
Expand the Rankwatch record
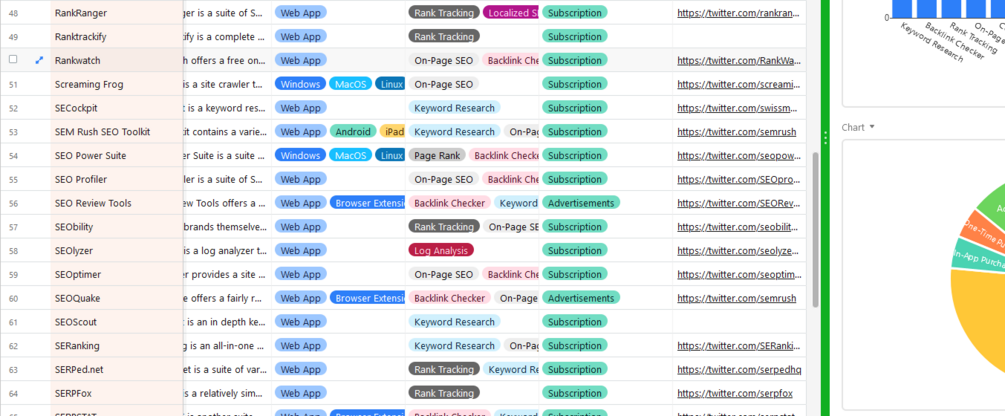pyautogui.click(x=39, y=60)
